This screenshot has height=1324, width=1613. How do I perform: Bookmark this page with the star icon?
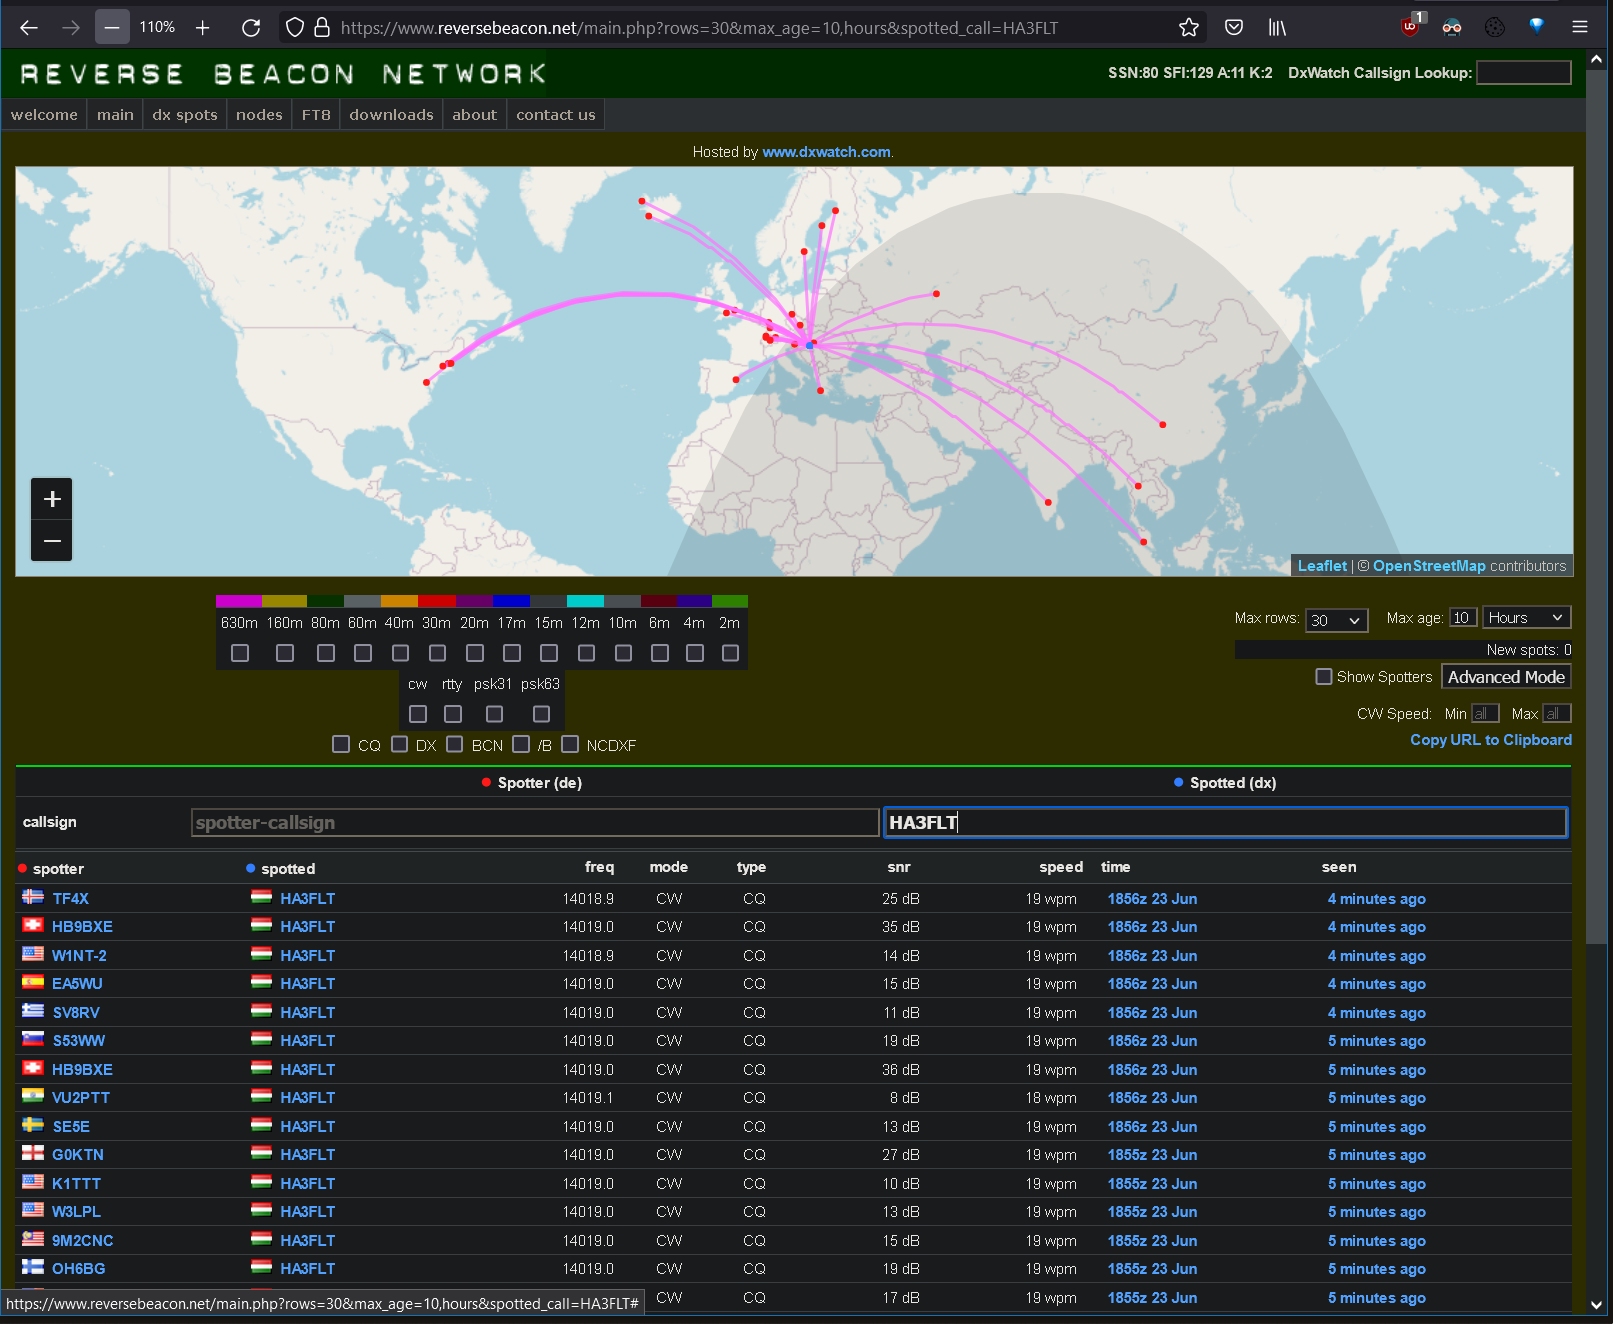coord(1188,28)
